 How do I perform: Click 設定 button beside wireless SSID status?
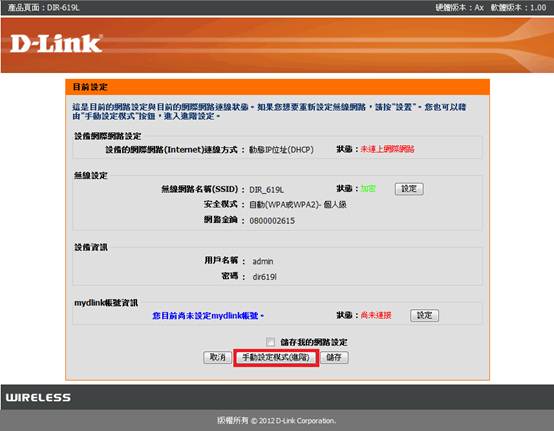coord(409,189)
